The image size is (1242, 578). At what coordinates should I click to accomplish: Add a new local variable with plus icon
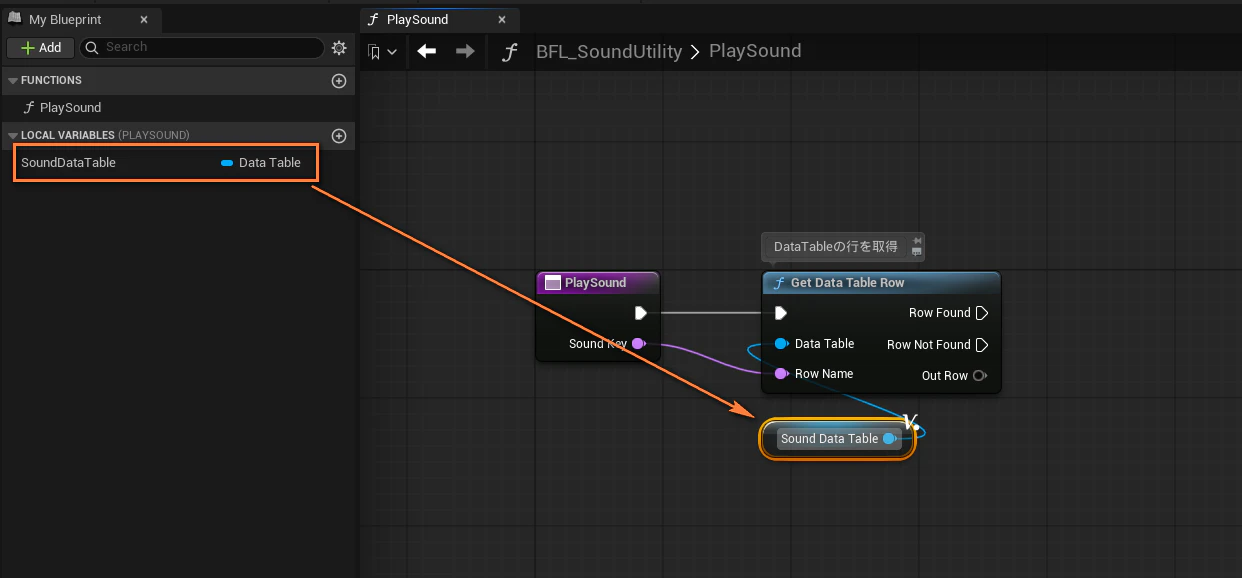tap(339, 135)
